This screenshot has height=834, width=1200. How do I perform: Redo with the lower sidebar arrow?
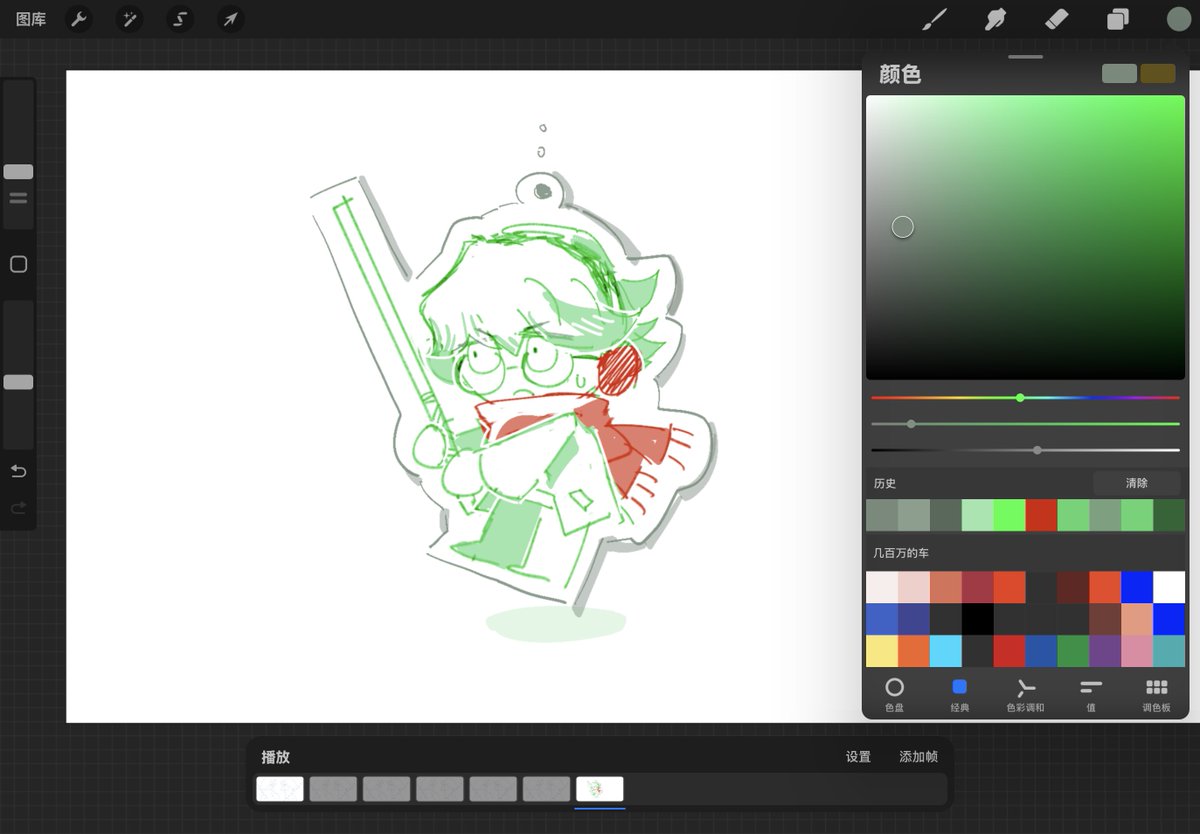[x=18, y=509]
